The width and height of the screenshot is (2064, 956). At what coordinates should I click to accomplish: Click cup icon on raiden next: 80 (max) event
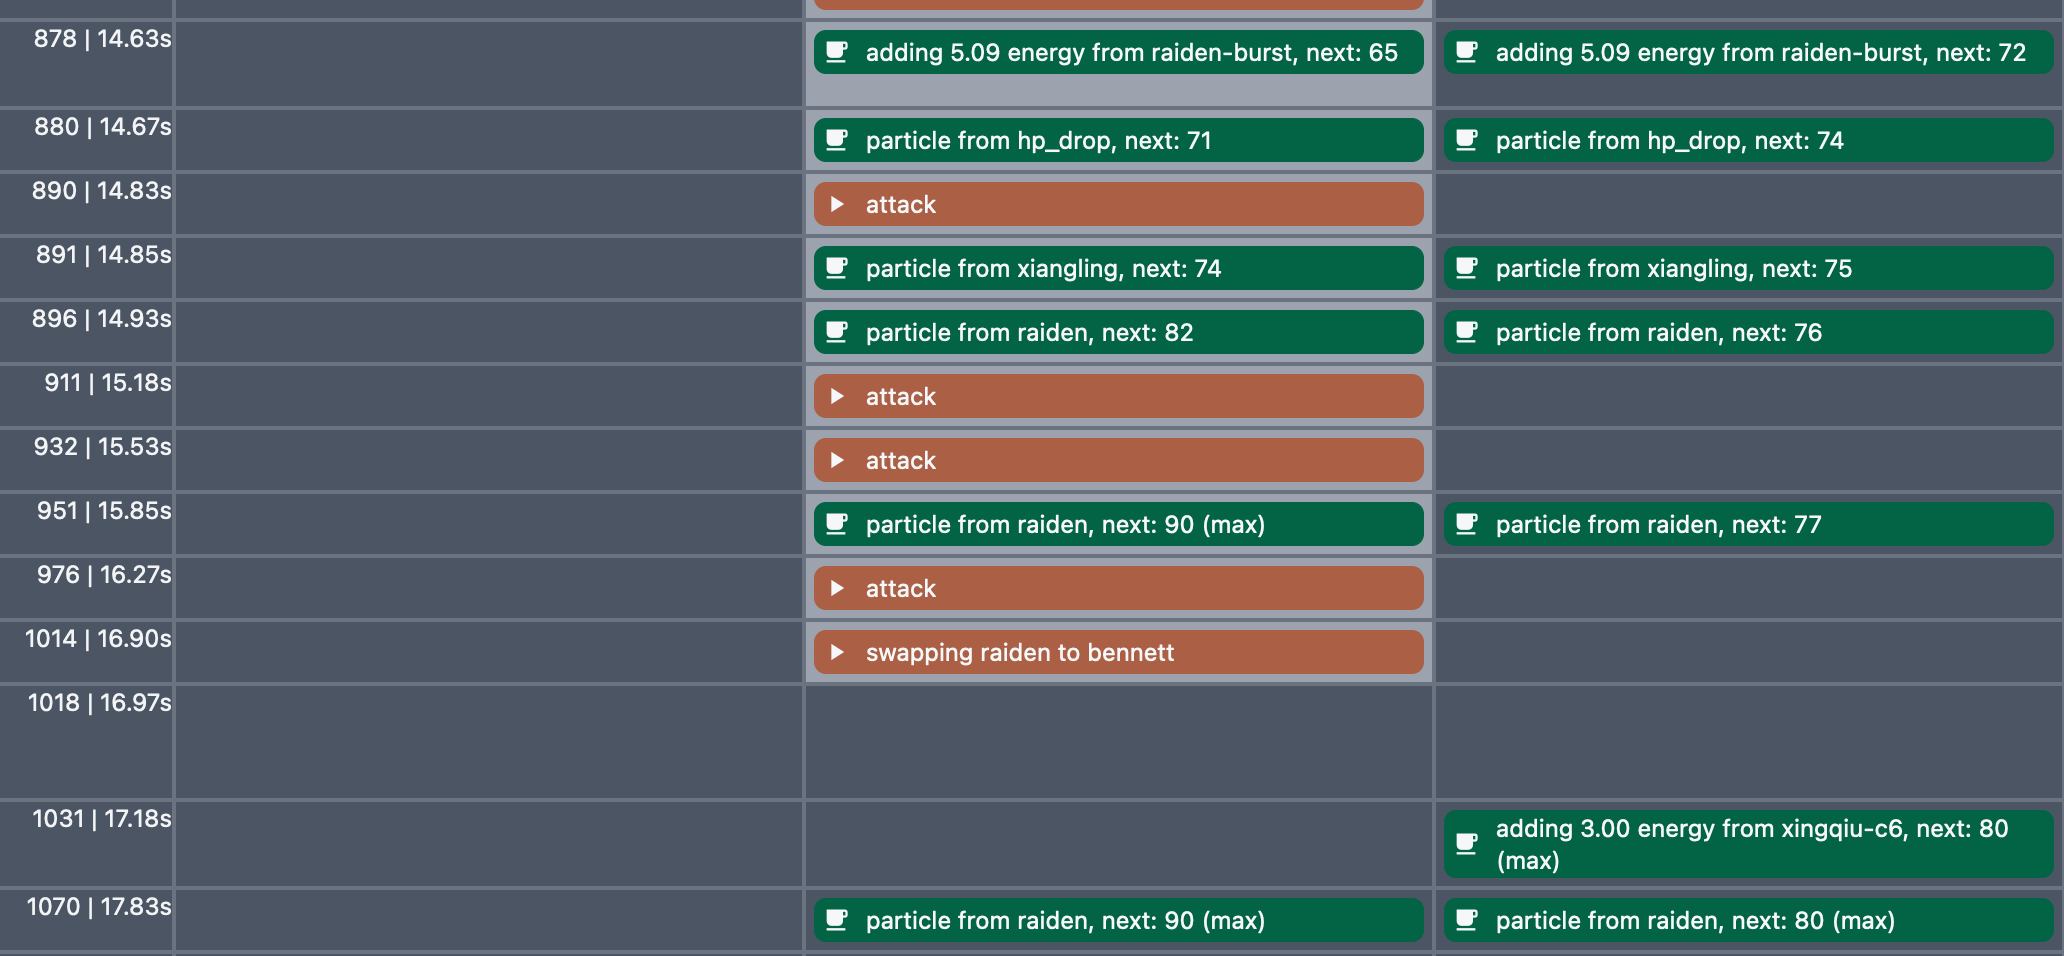click(1467, 920)
